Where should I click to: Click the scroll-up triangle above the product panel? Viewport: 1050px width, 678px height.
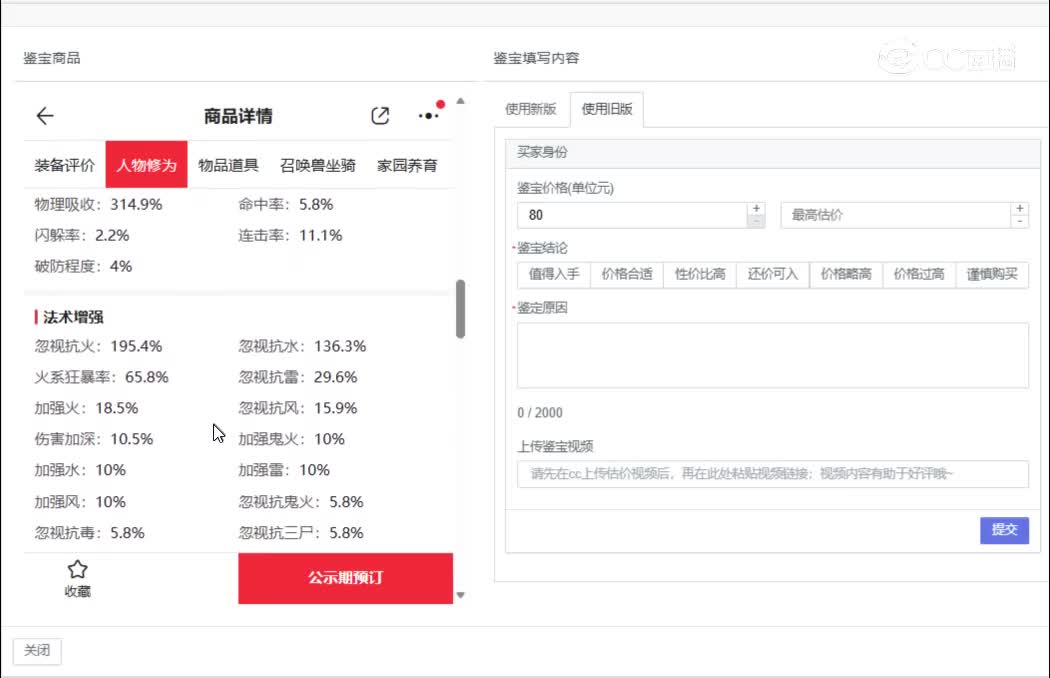pyautogui.click(x=460, y=98)
